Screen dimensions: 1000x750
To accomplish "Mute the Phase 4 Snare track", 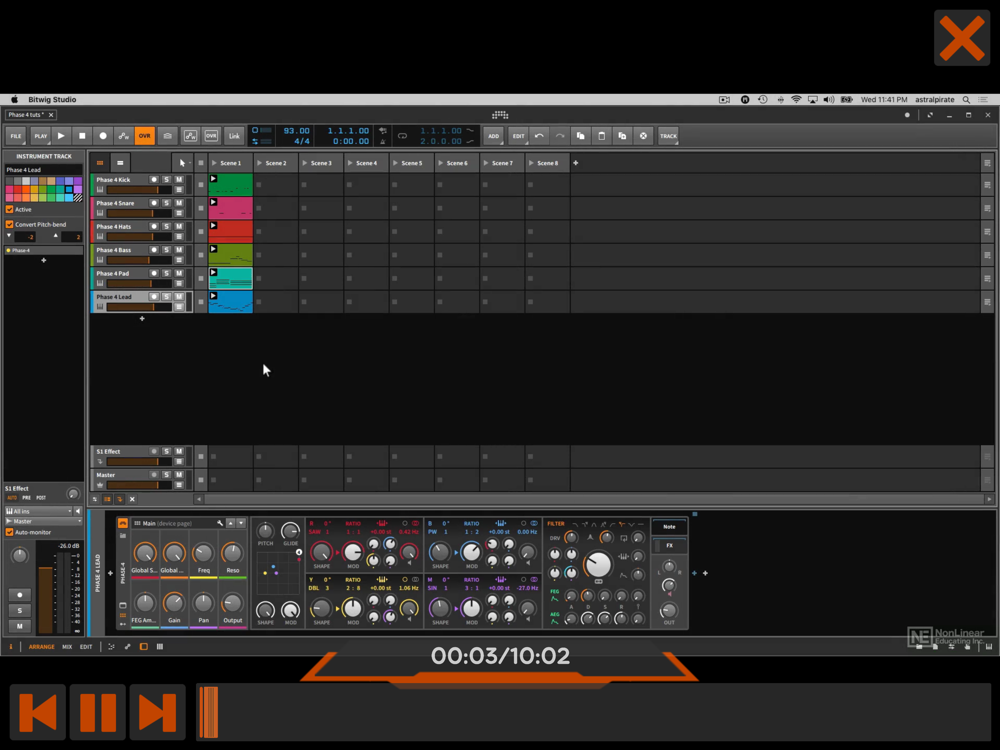I will [179, 204].
